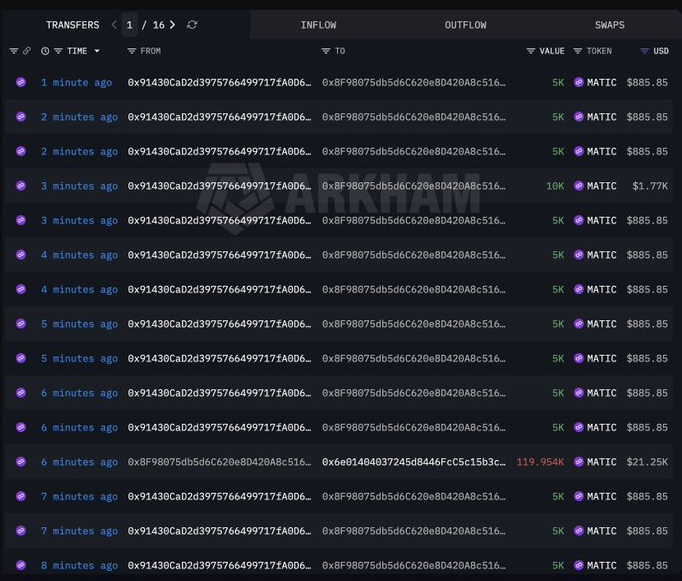Viewport: 682px width, 581px height.
Task: Toggle the clock time-format icon
Action: click(x=45, y=51)
